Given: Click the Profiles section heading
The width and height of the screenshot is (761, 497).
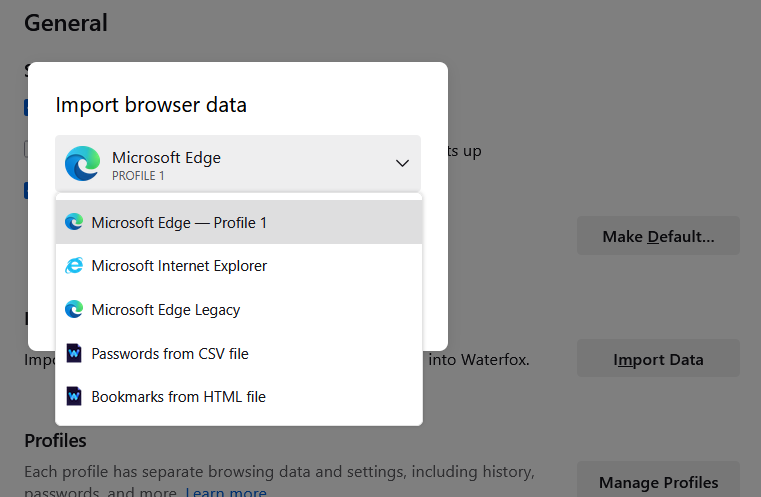Looking at the screenshot, I should coord(55,441).
